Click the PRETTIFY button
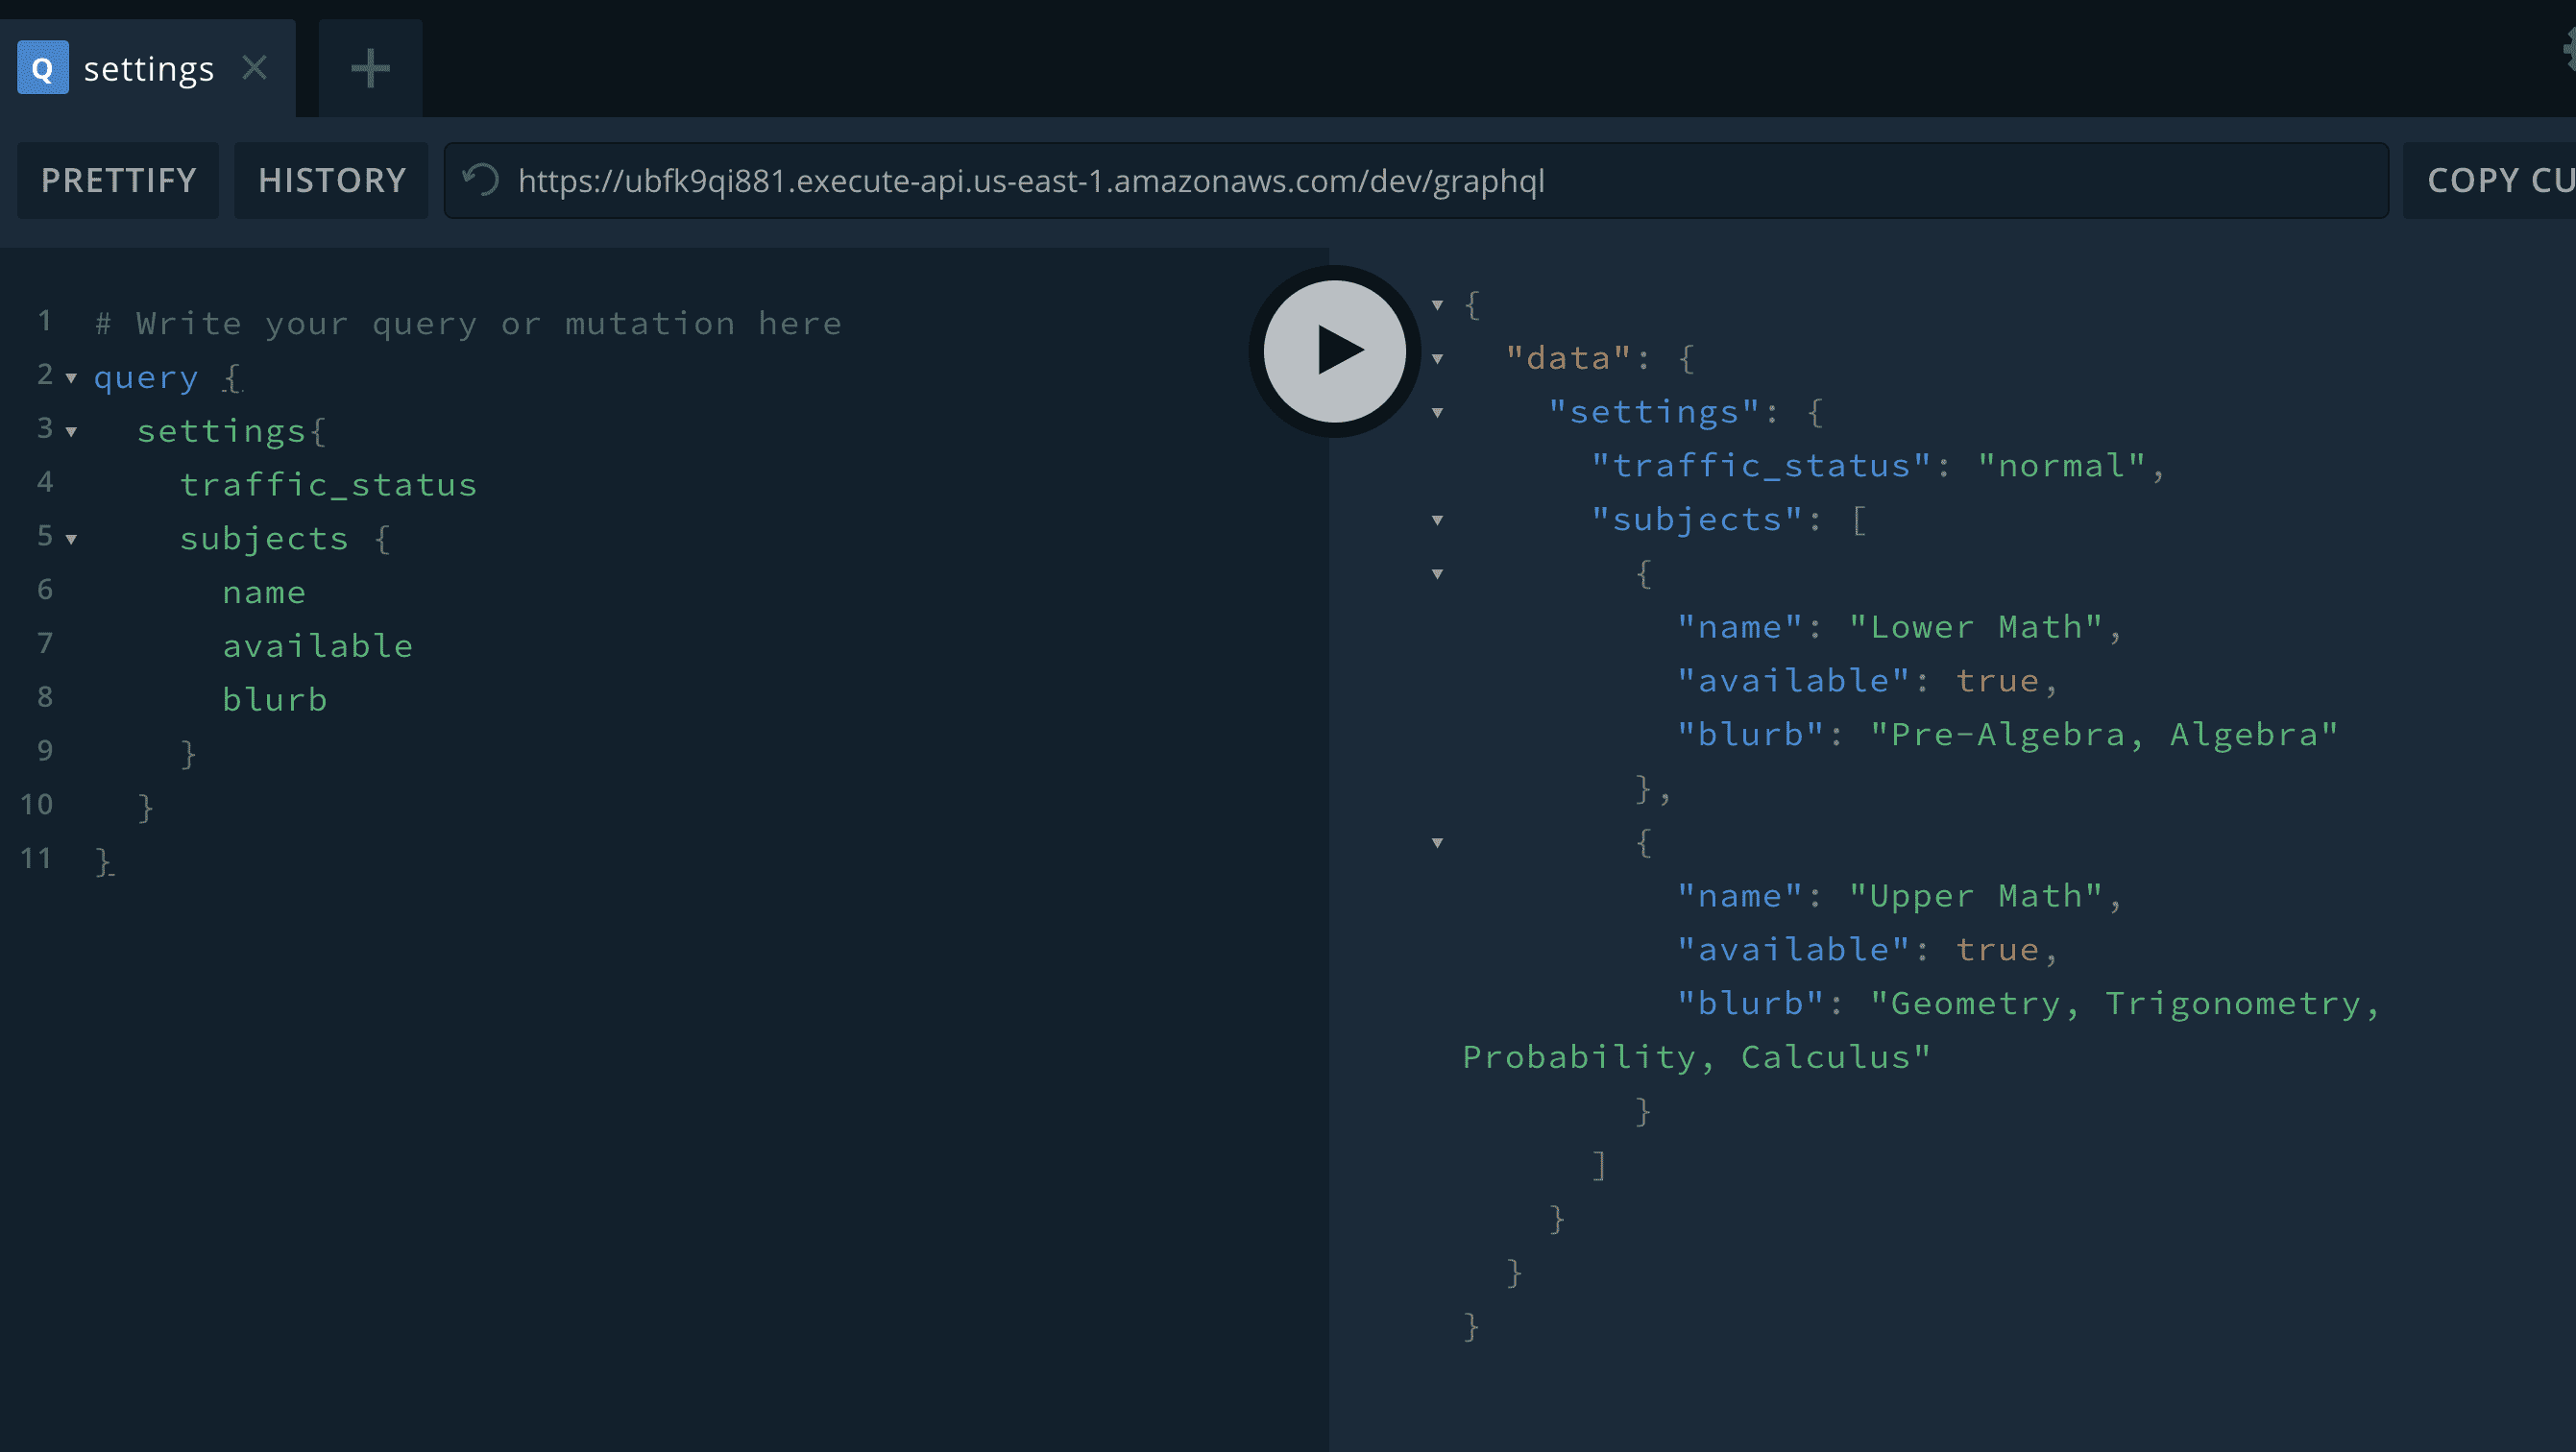 pyautogui.click(x=118, y=180)
